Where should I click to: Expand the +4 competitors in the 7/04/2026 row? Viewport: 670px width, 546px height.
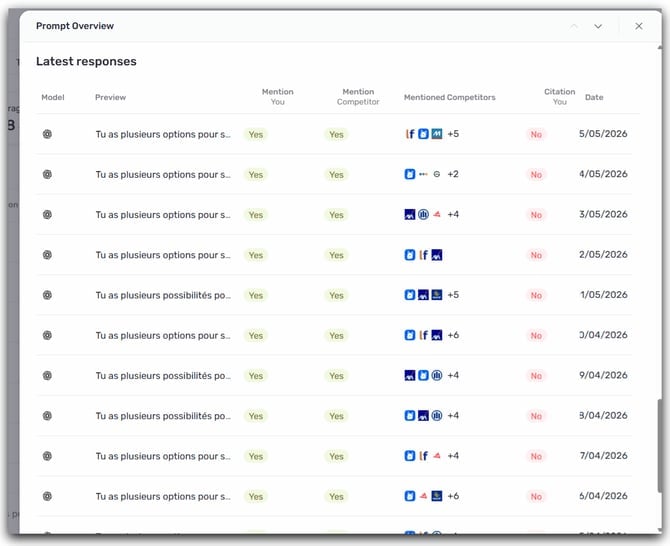coord(453,456)
